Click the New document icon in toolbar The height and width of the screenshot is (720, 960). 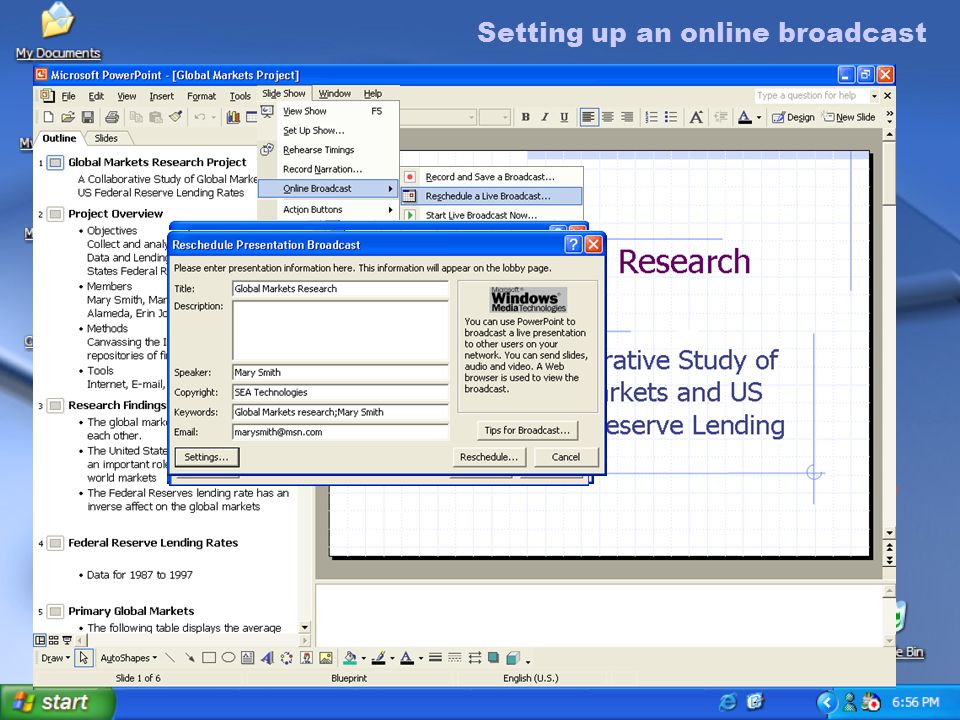(x=48, y=117)
